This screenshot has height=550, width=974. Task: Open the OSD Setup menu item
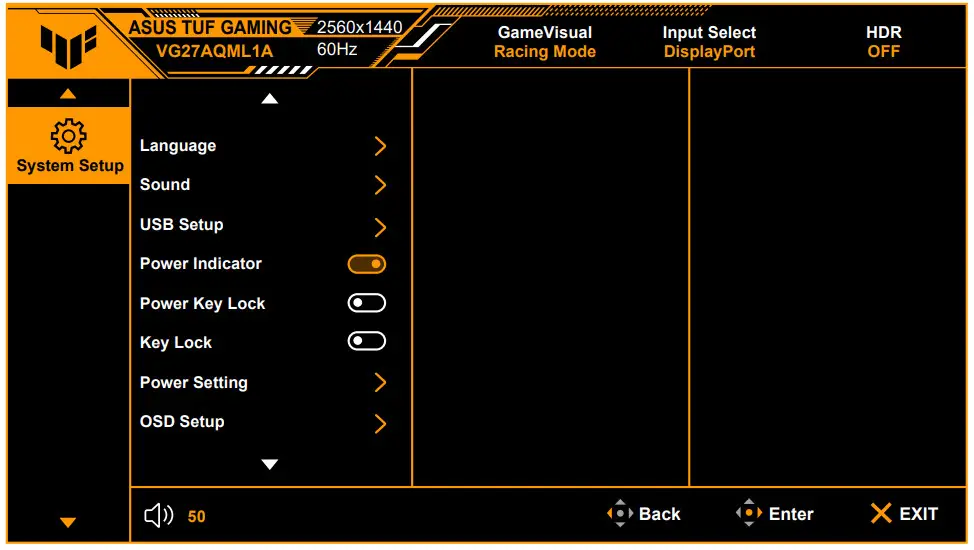182,421
